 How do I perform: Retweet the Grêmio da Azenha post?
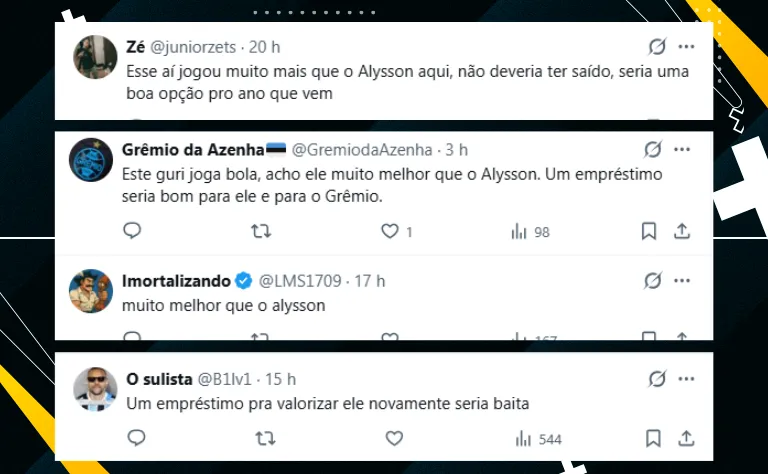[x=261, y=231]
